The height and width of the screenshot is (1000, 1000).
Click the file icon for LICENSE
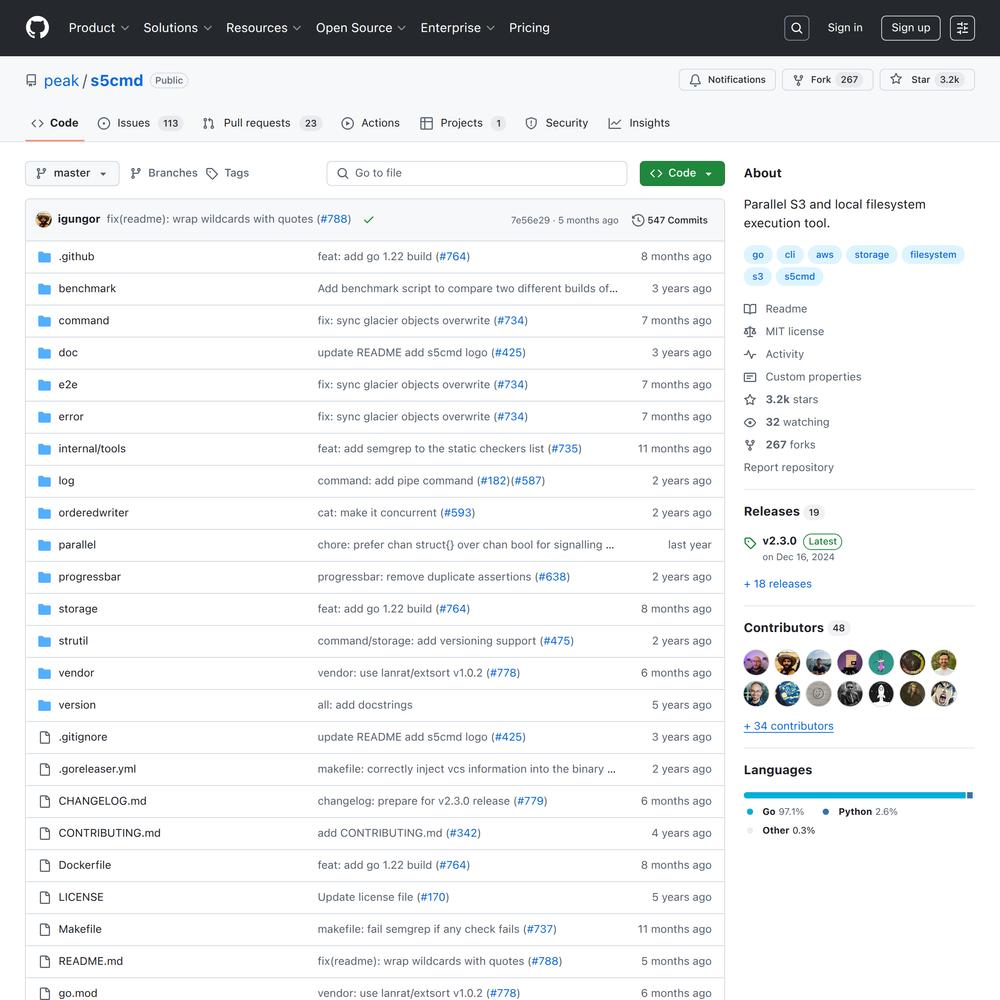click(45, 897)
